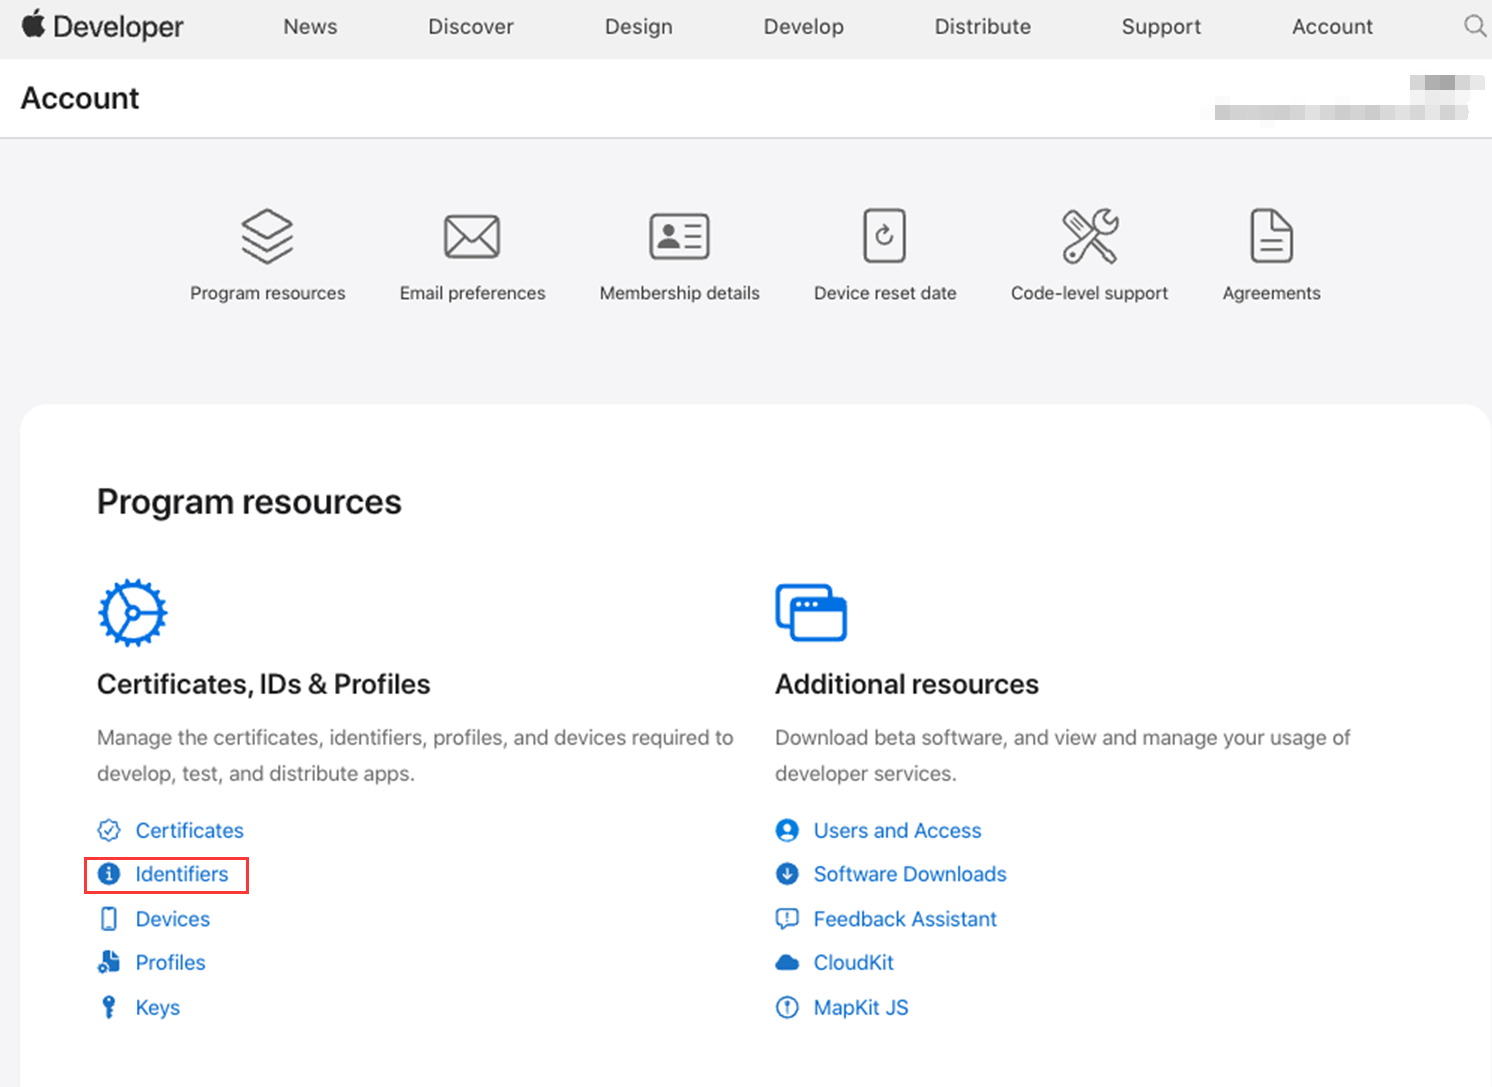Image resolution: width=1492 pixels, height=1087 pixels.
Task: Click the Email preferences envelope icon
Action: click(472, 236)
